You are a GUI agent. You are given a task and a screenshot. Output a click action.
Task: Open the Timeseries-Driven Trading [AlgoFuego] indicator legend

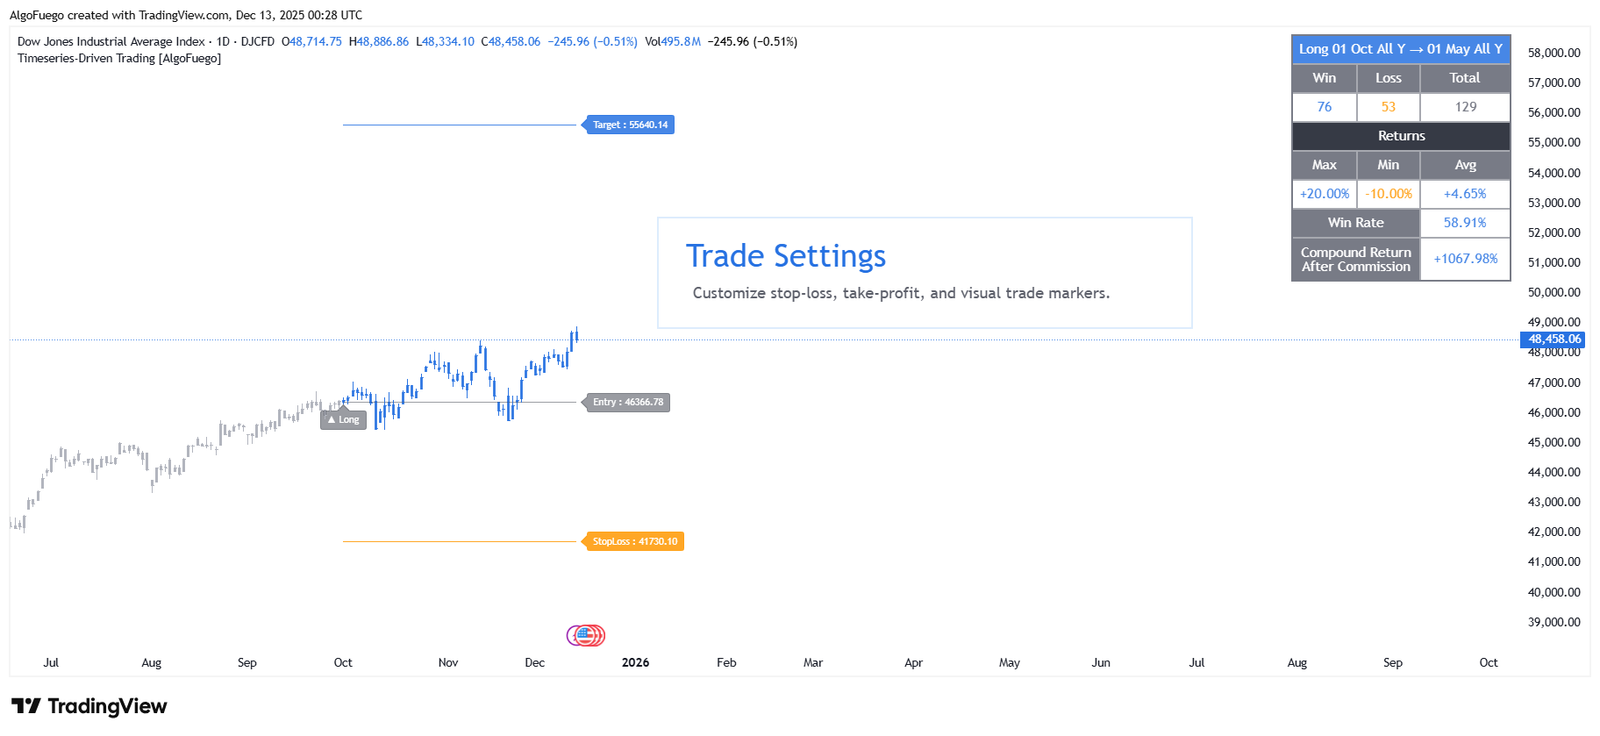coord(119,58)
